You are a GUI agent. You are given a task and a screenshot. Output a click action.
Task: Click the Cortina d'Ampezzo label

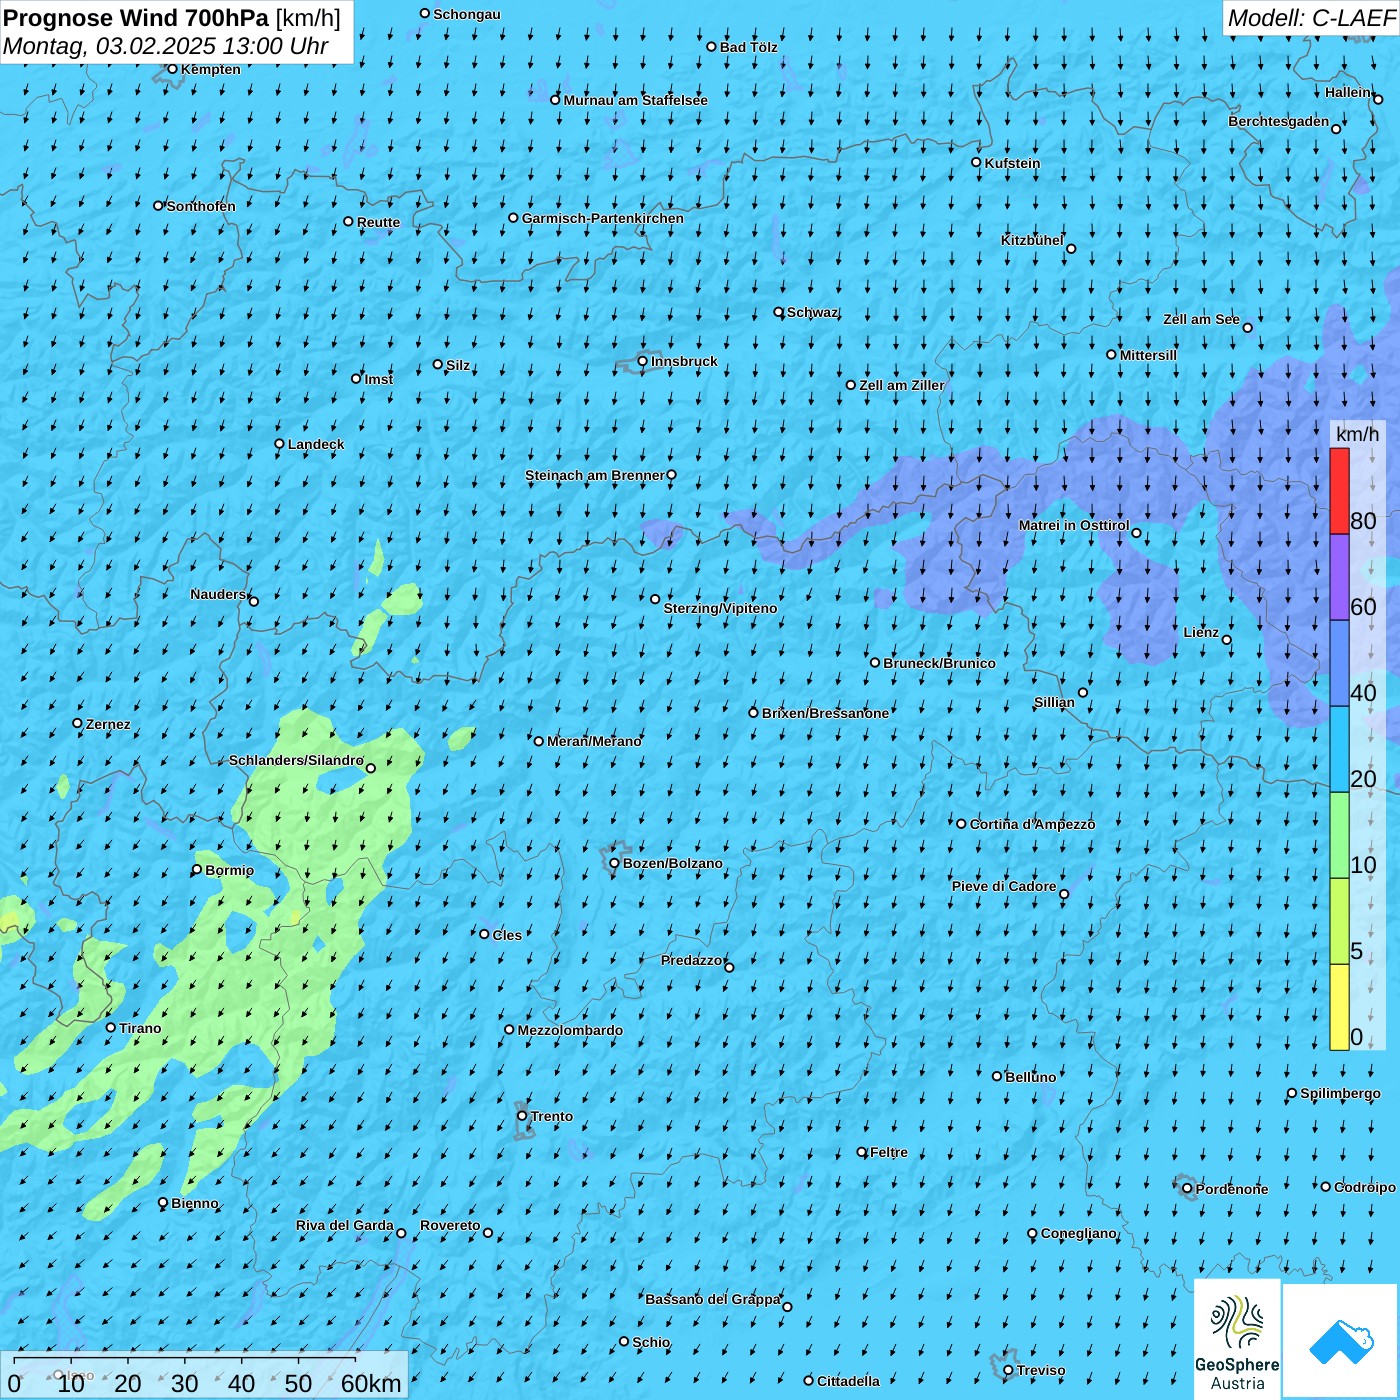tap(1032, 824)
